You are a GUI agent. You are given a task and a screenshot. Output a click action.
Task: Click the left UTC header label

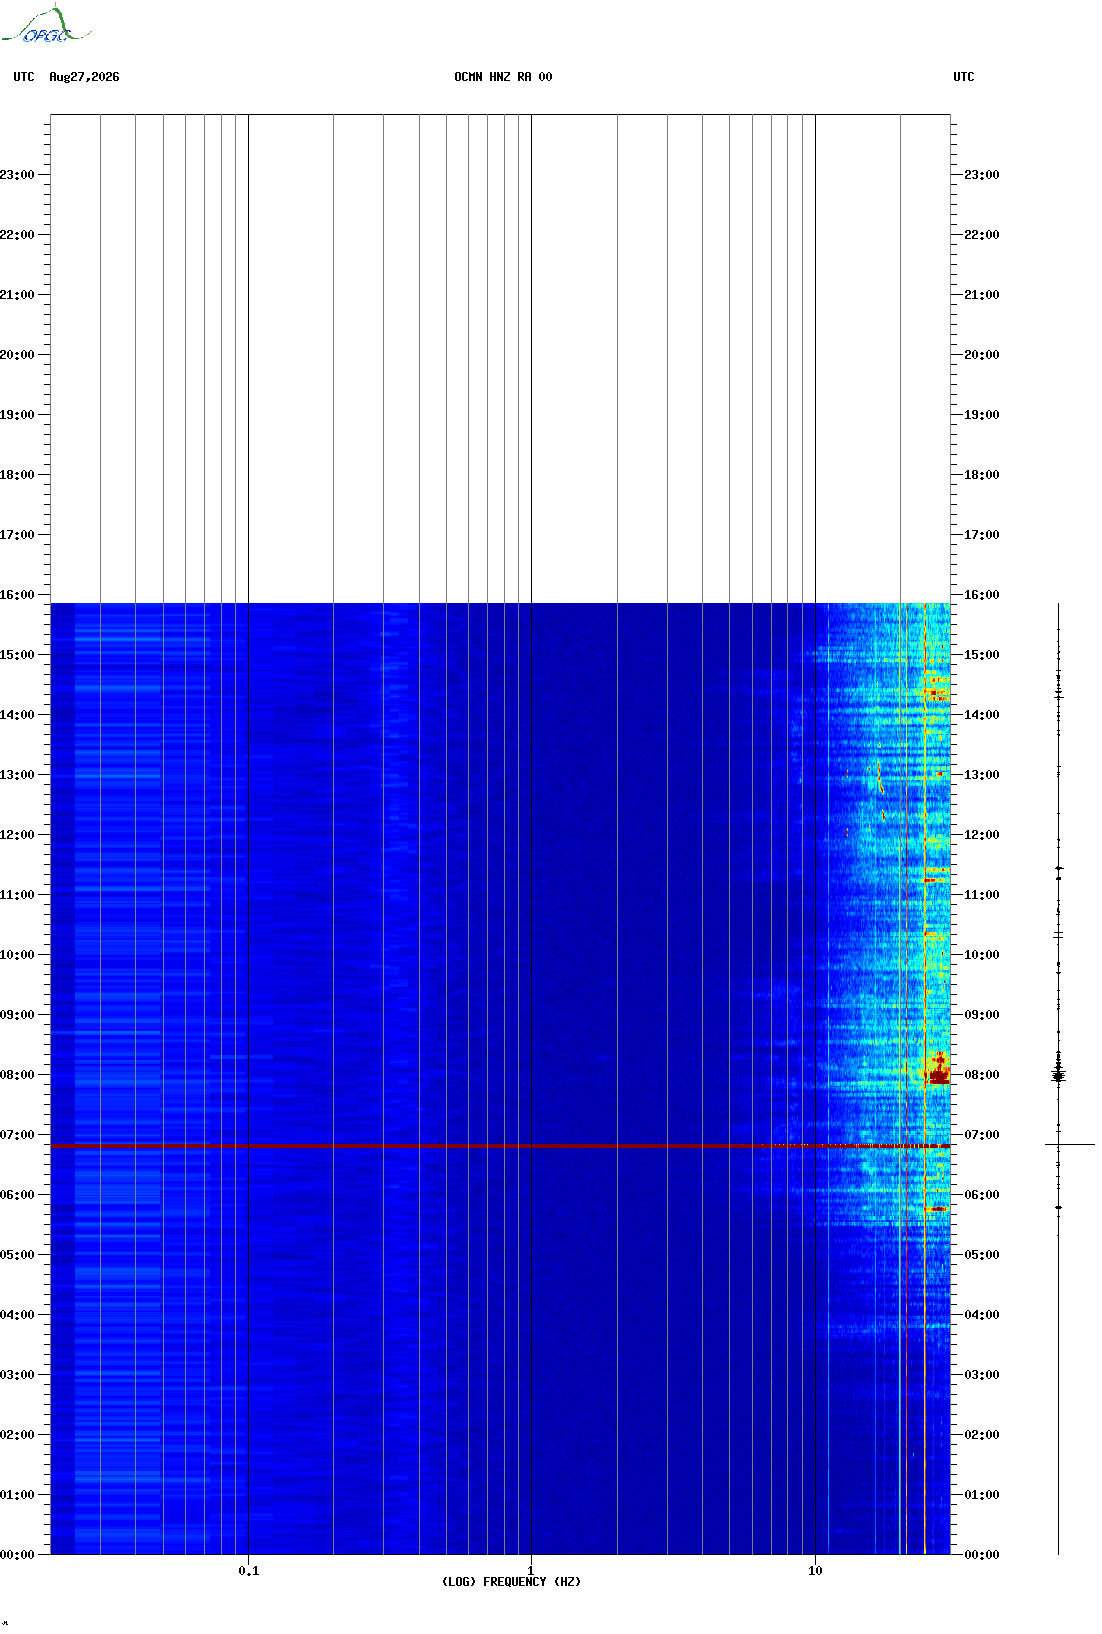tap(24, 77)
